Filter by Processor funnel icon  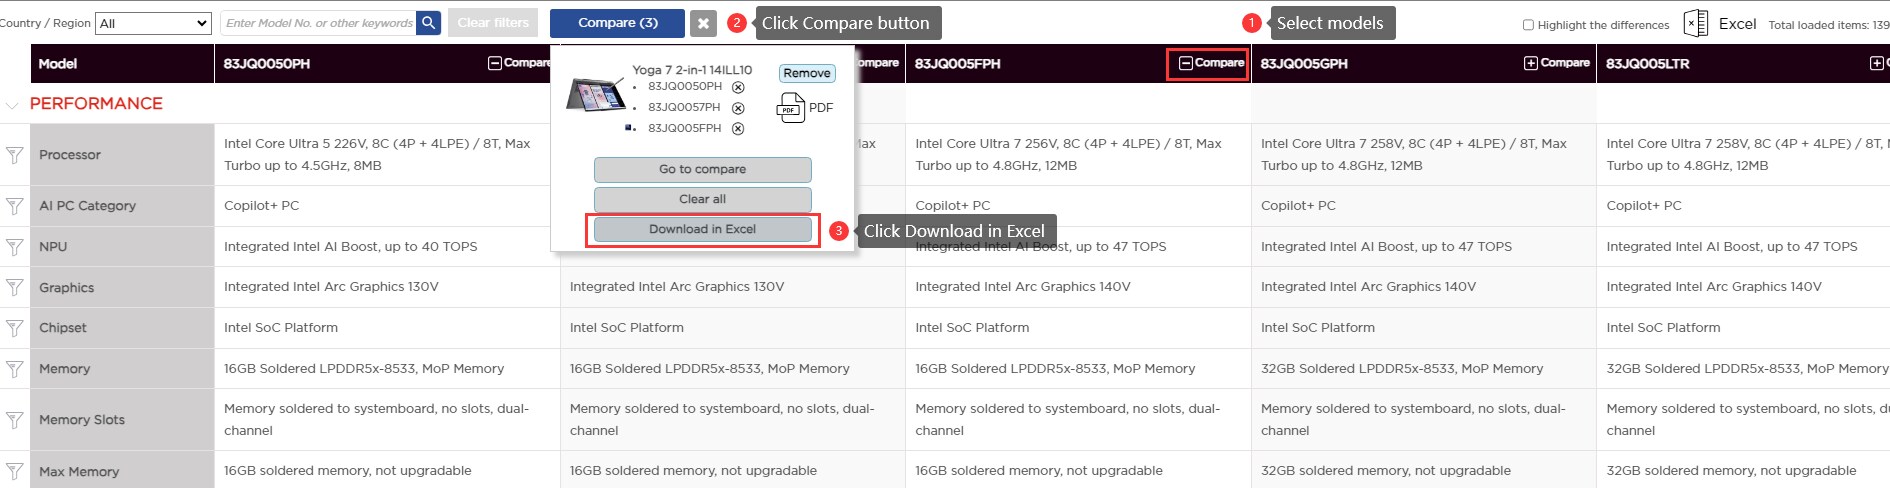[14, 155]
